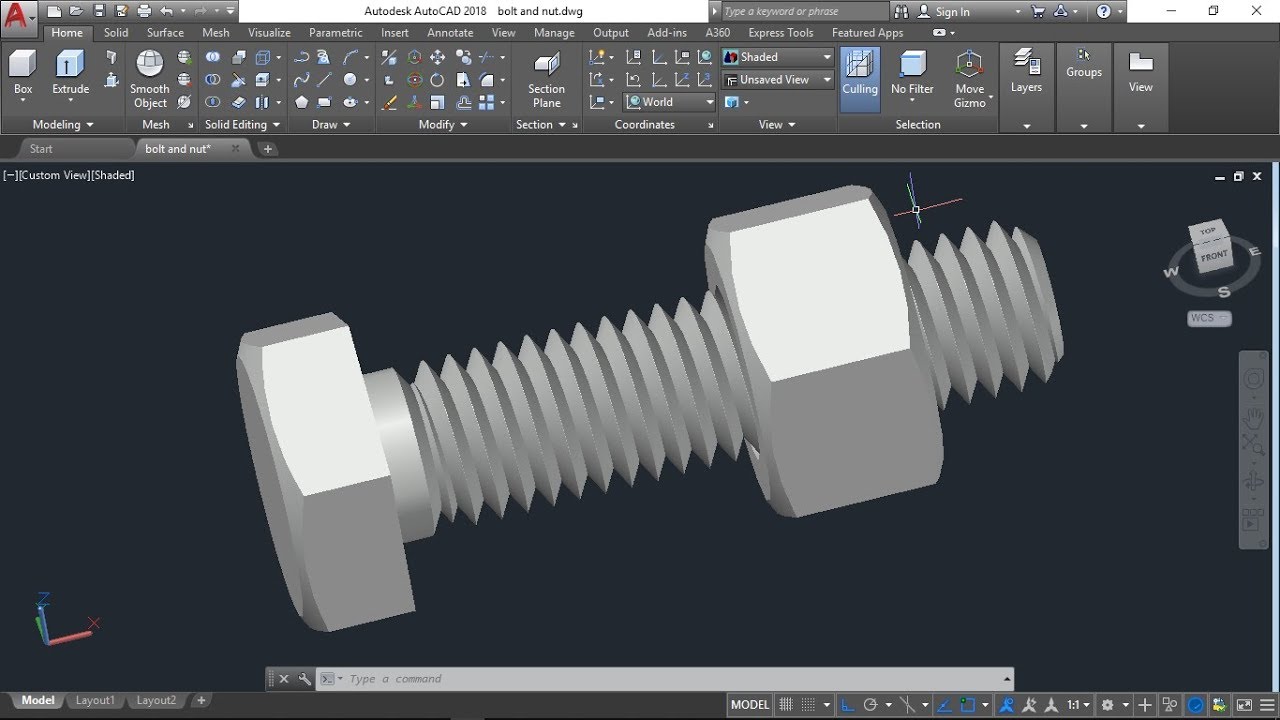Open the Parametric ribbon tab

[x=335, y=32]
